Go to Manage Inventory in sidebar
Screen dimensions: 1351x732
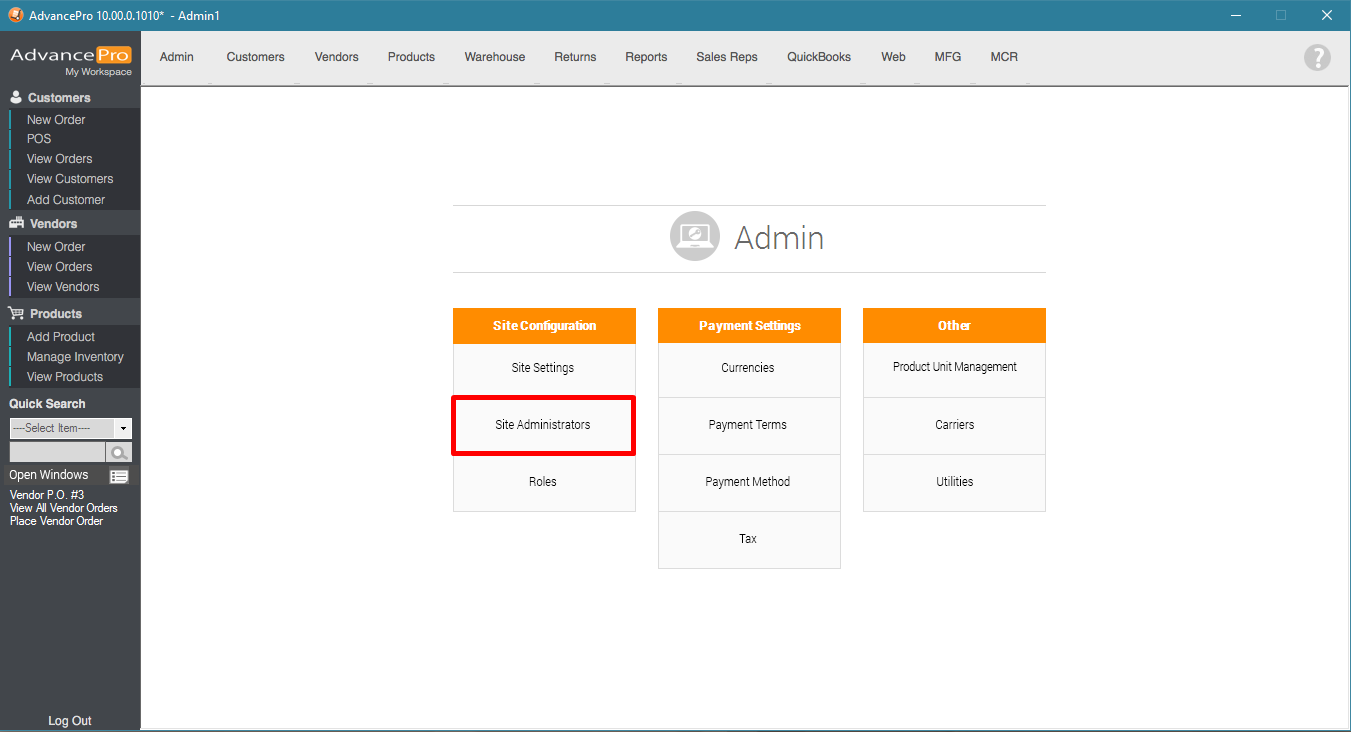tap(75, 357)
